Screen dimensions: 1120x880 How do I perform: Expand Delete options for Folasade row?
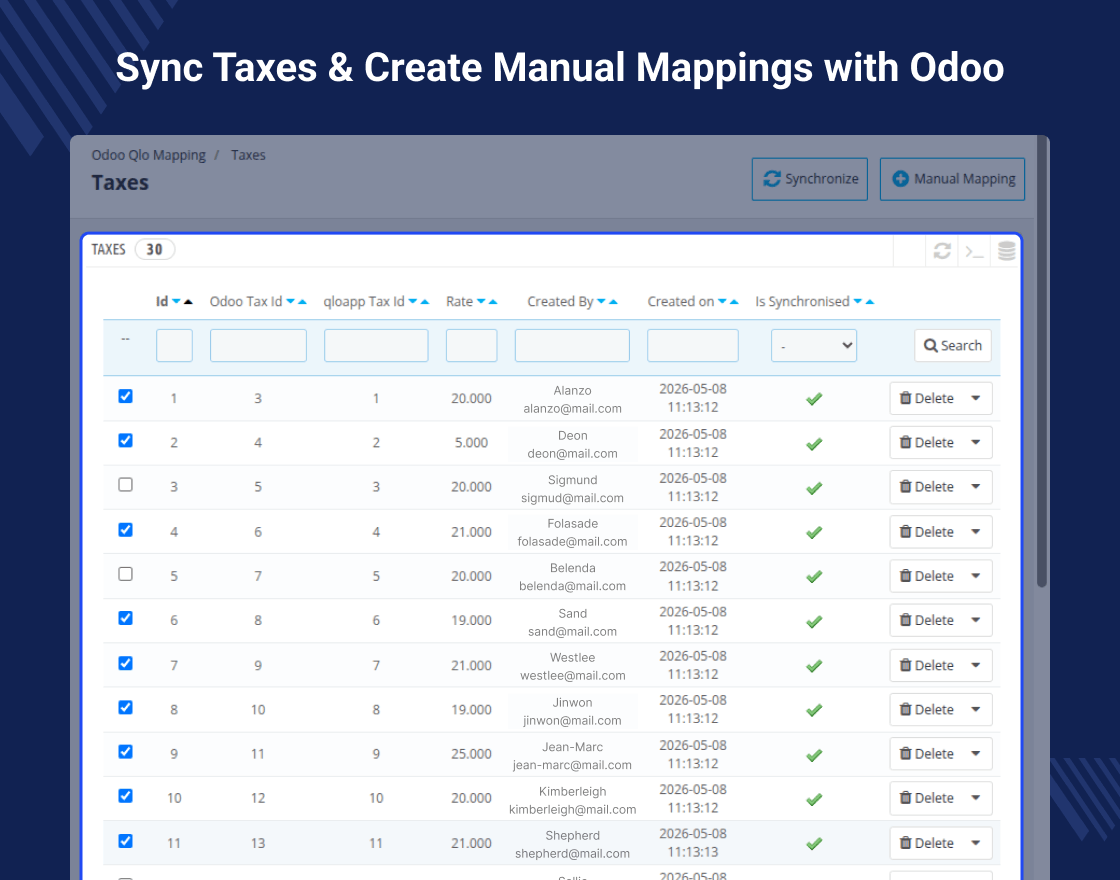(x=976, y=531)
